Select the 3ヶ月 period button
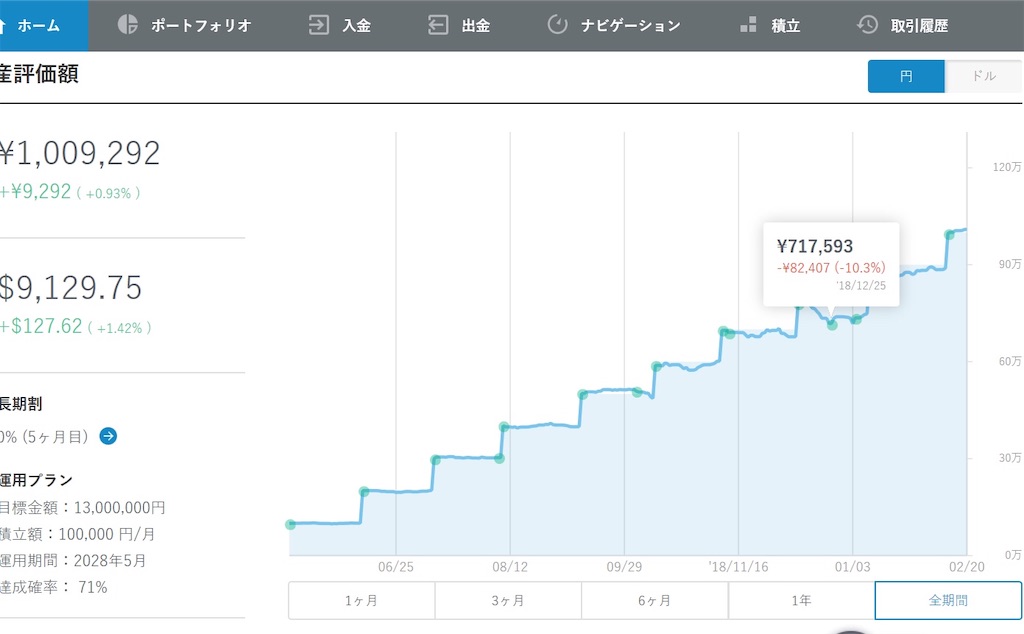 507,600
